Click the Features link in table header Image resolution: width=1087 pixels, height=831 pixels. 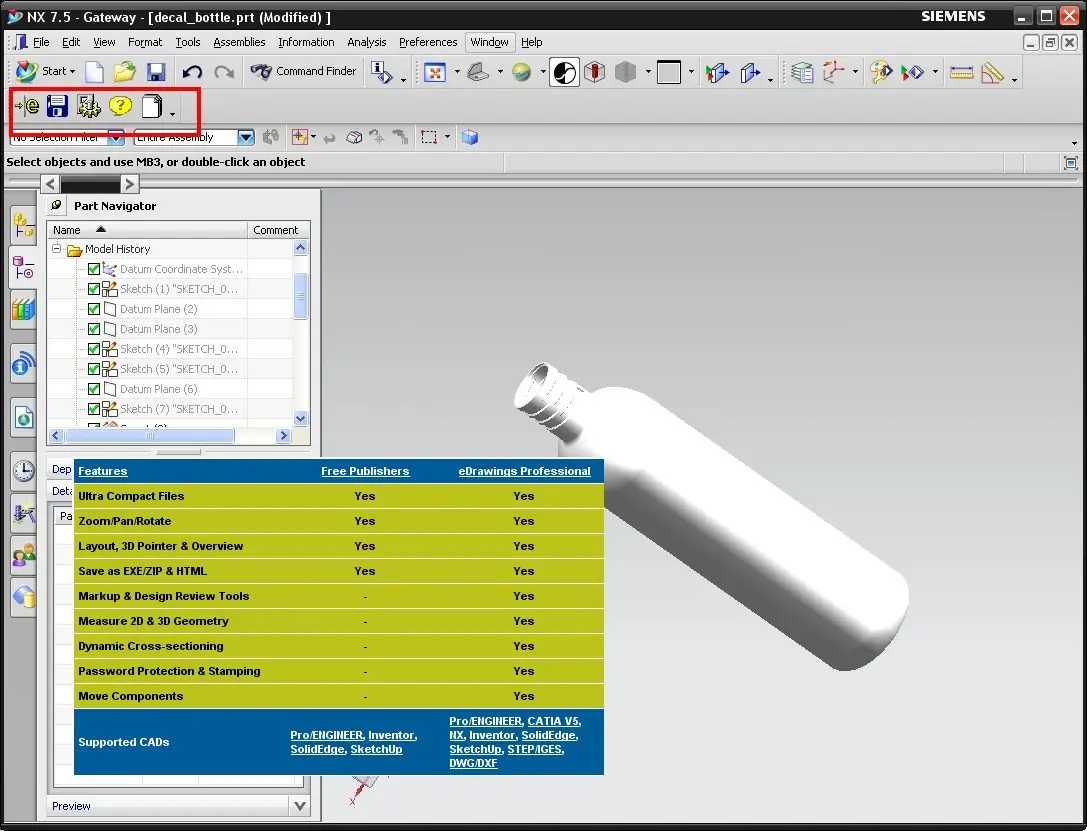point(103,471)
